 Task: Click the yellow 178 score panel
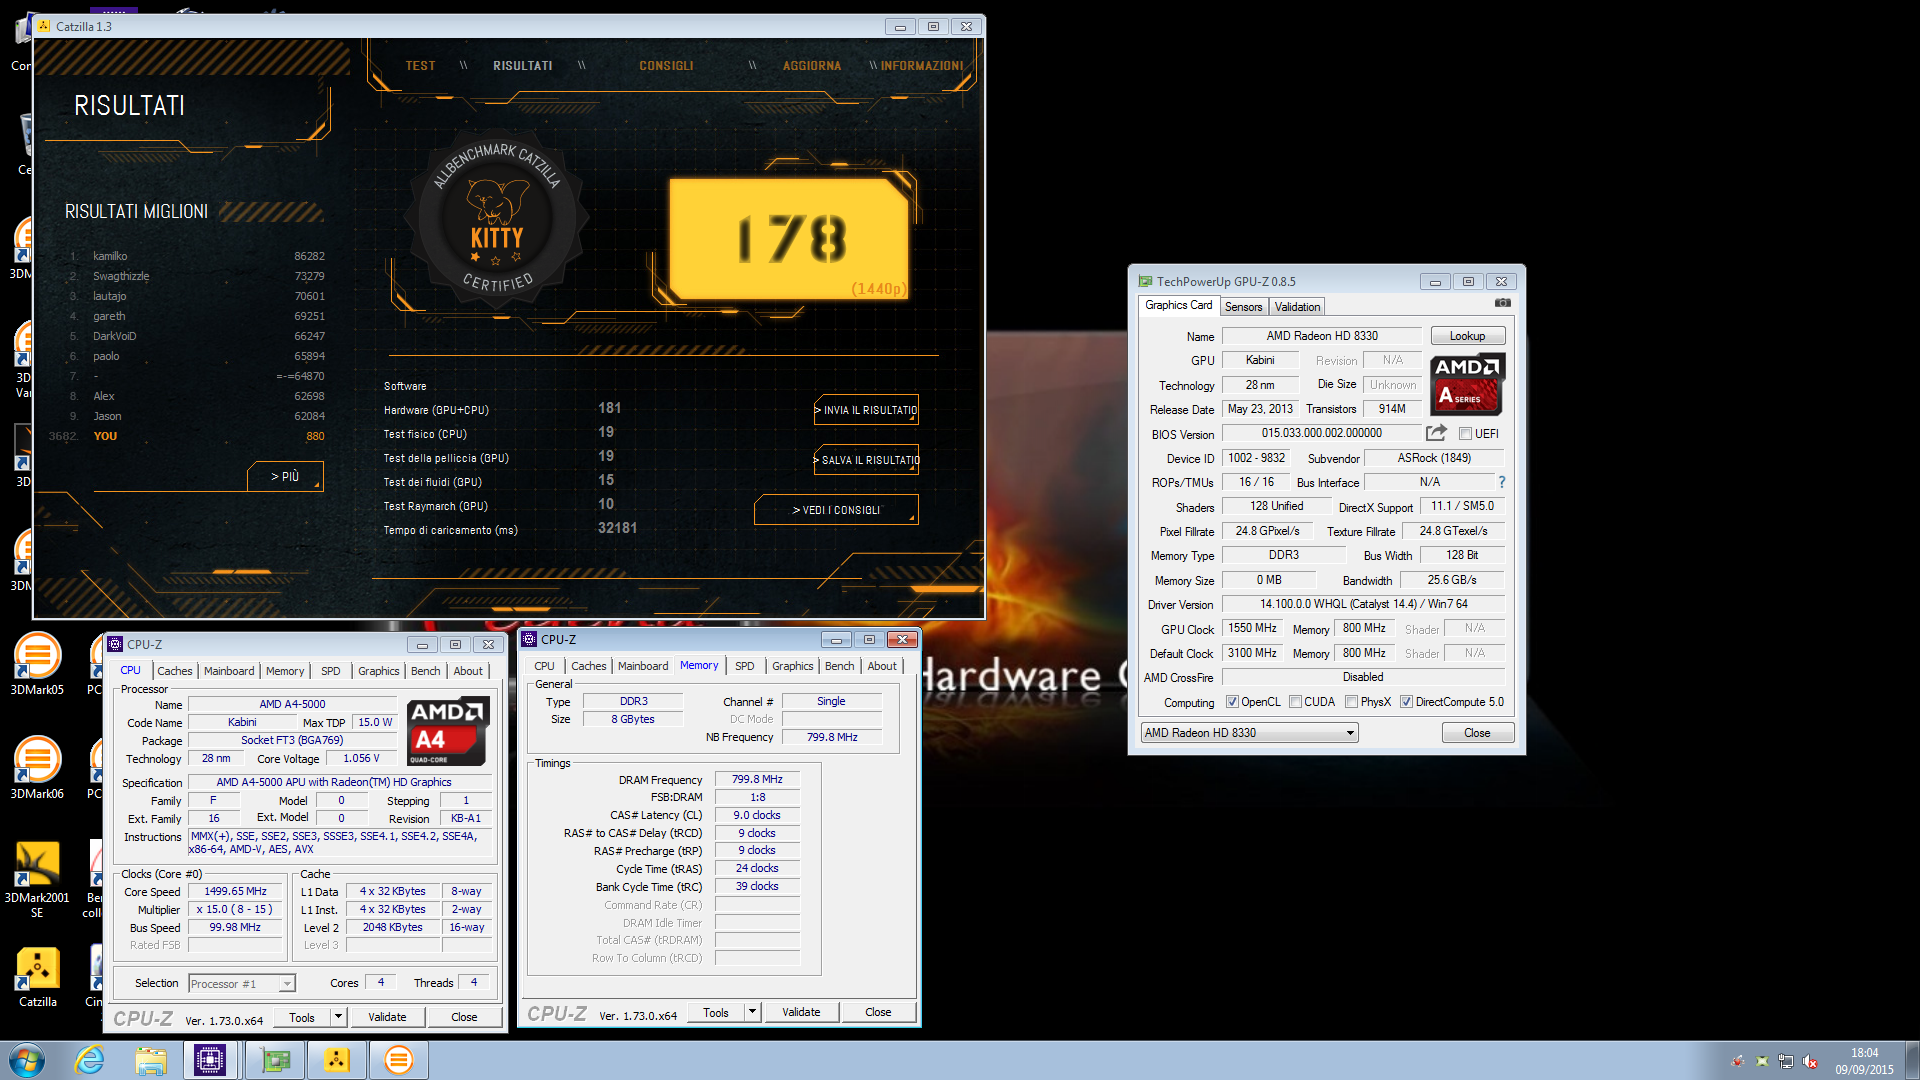790,239
